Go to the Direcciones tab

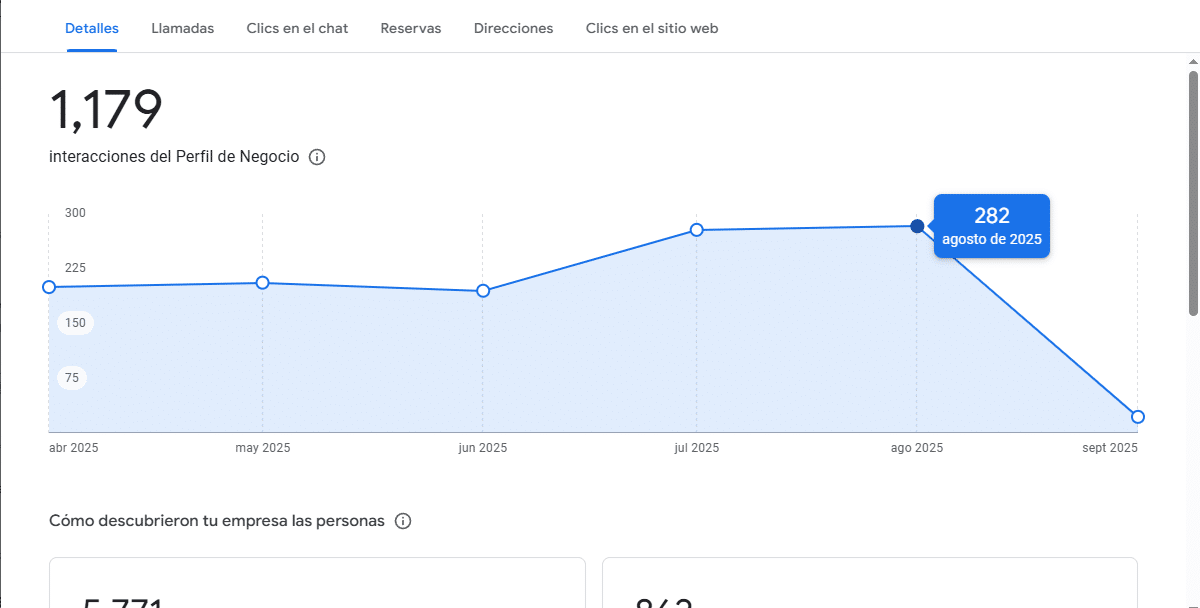click(x=513, y=28)
